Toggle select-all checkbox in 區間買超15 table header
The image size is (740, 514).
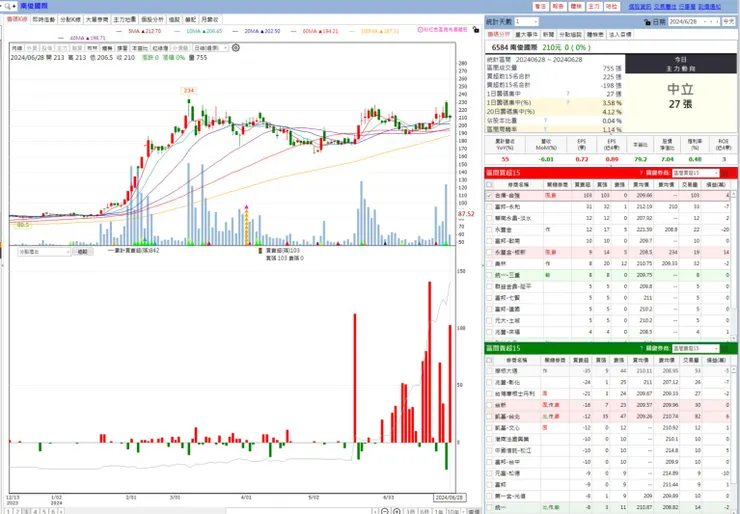(x=489, y=185)
